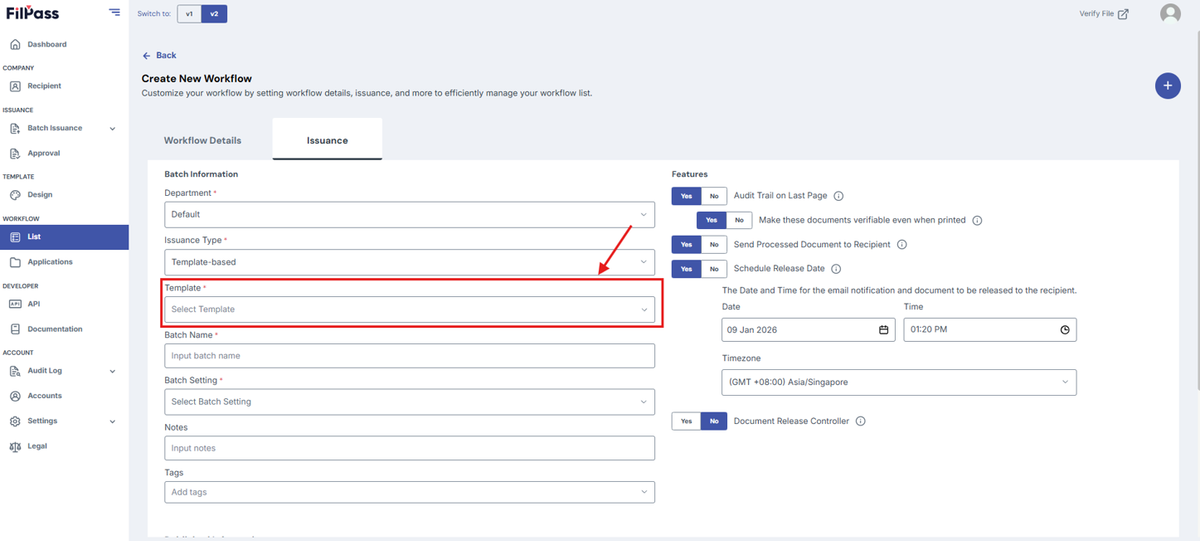The image size is (1200, 541).
Task: Set Audit Trail on Last Page to No
Action: point(714,196)
